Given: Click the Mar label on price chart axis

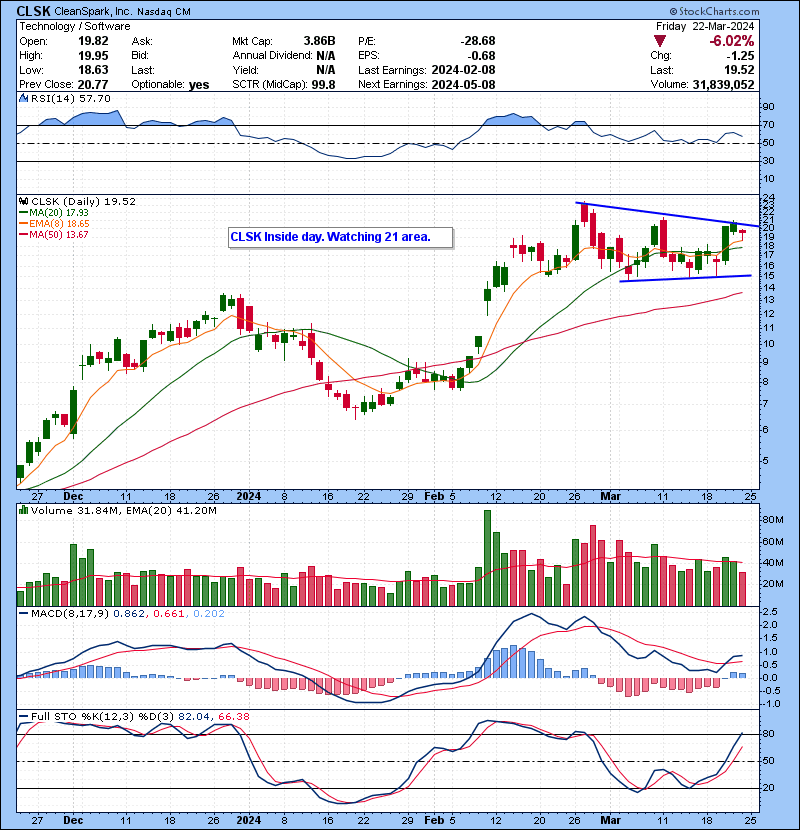Looking at the screenshot, I should 610,497.
